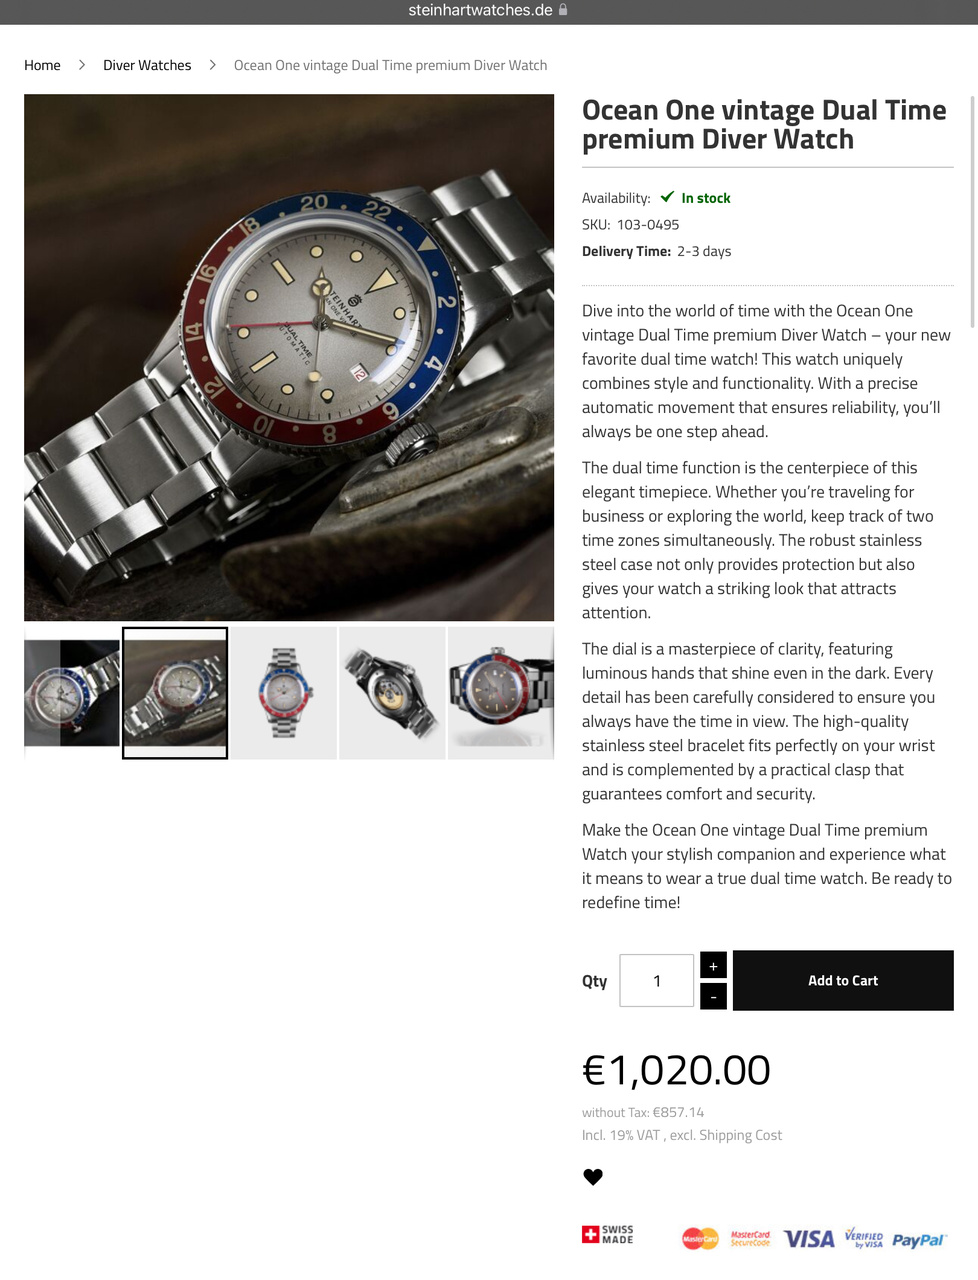Image resolution: width=978 pixels, height=1280 pixels.
Task: Click the heart wishlist icon
Action: click(x=593, y=1177)
